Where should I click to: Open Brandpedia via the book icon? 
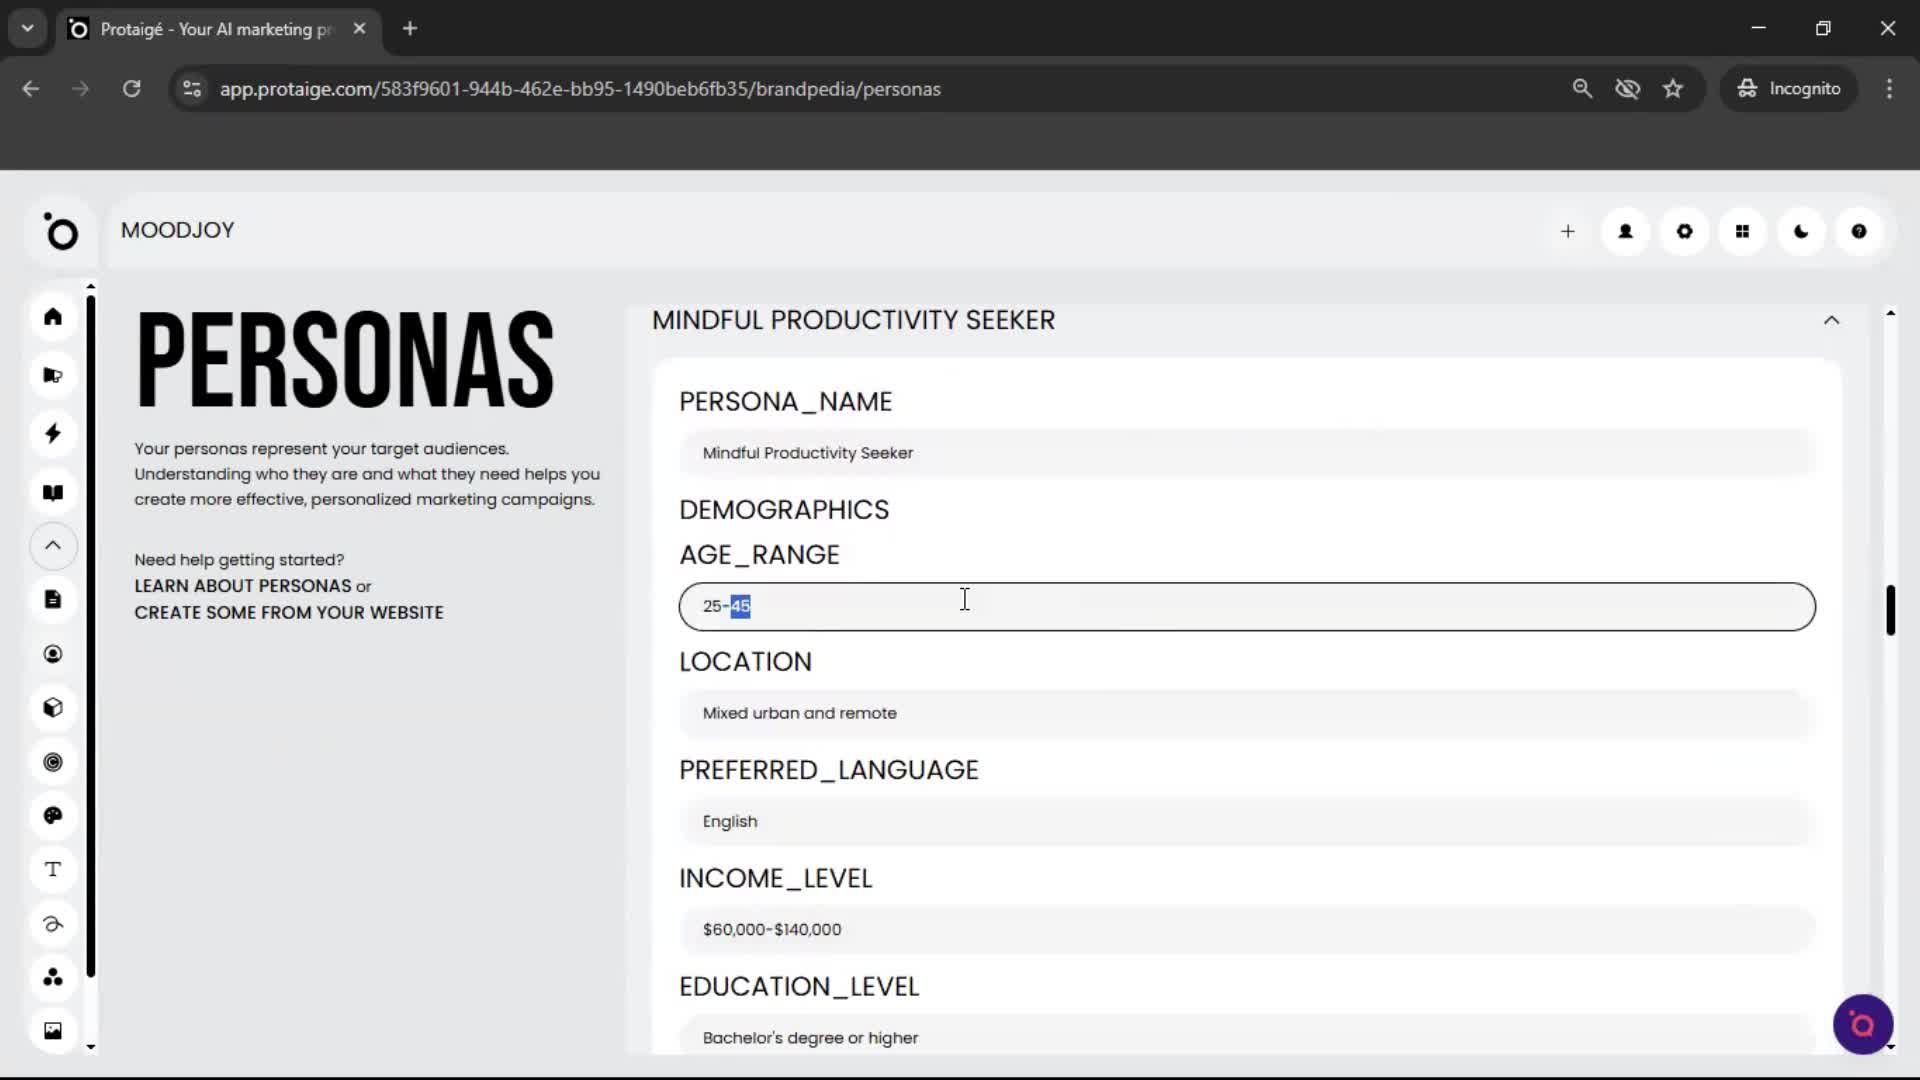52,492
